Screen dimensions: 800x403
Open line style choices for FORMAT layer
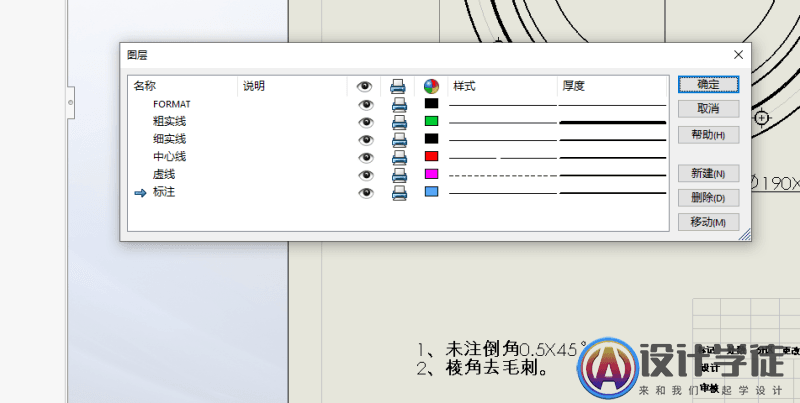point(503,105)
